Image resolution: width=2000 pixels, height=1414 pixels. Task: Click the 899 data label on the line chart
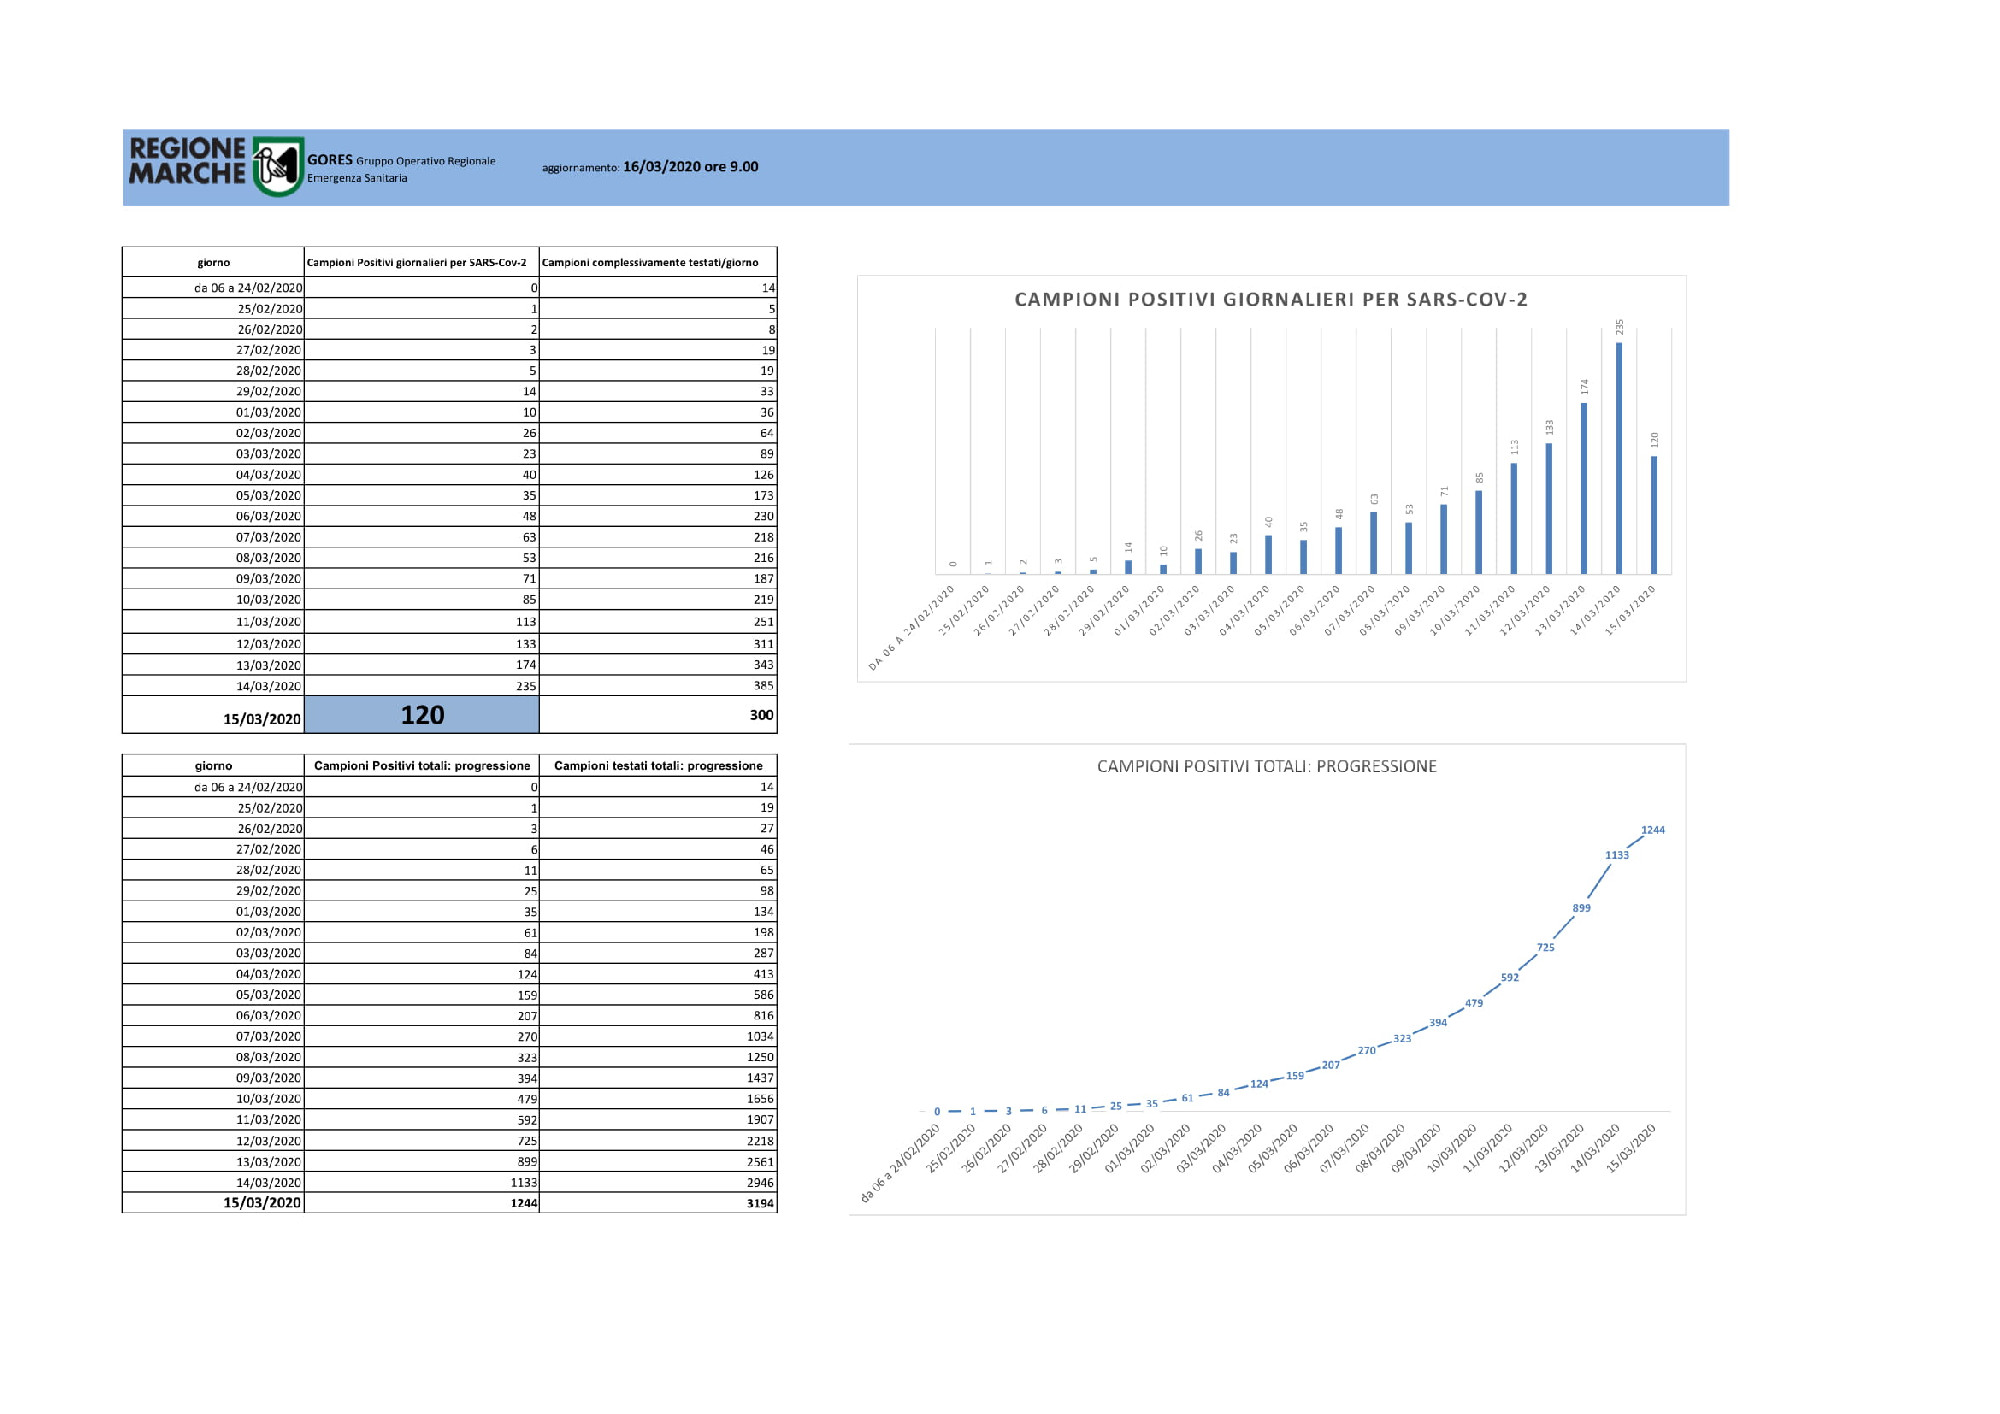click(x=1581, y=908)
